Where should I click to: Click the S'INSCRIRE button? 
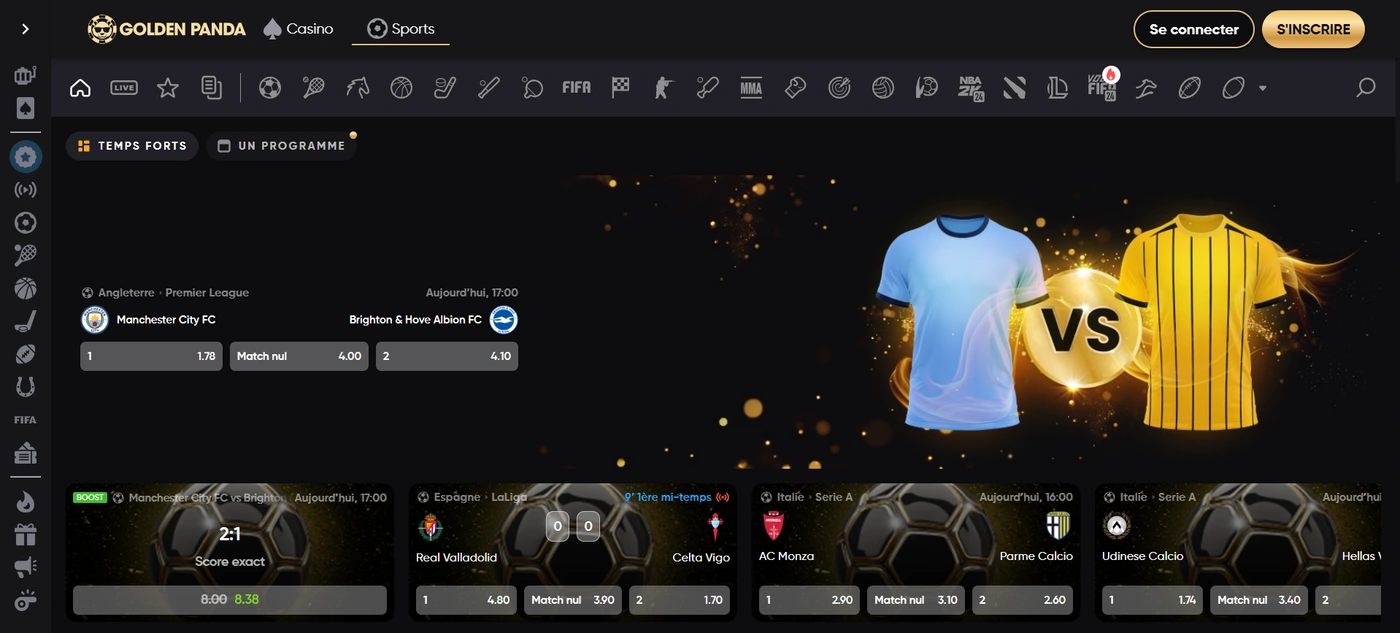click(x=1313, y=29)
